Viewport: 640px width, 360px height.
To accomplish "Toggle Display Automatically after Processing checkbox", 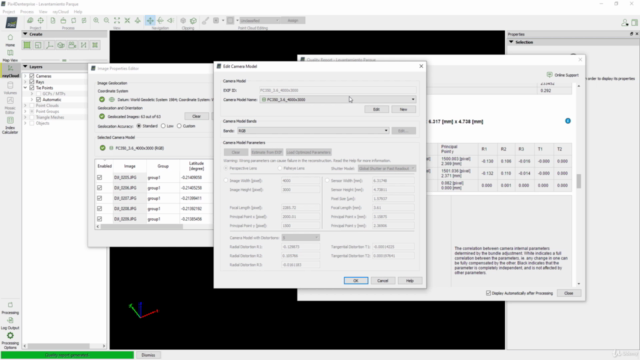I will pos(488,293).
